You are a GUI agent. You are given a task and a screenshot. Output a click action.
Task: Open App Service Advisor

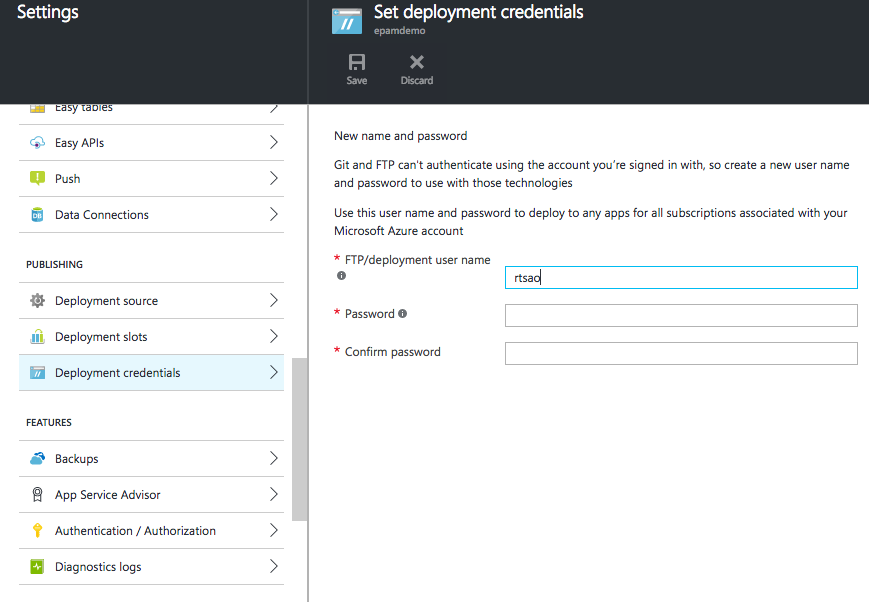tap(151, 494)
